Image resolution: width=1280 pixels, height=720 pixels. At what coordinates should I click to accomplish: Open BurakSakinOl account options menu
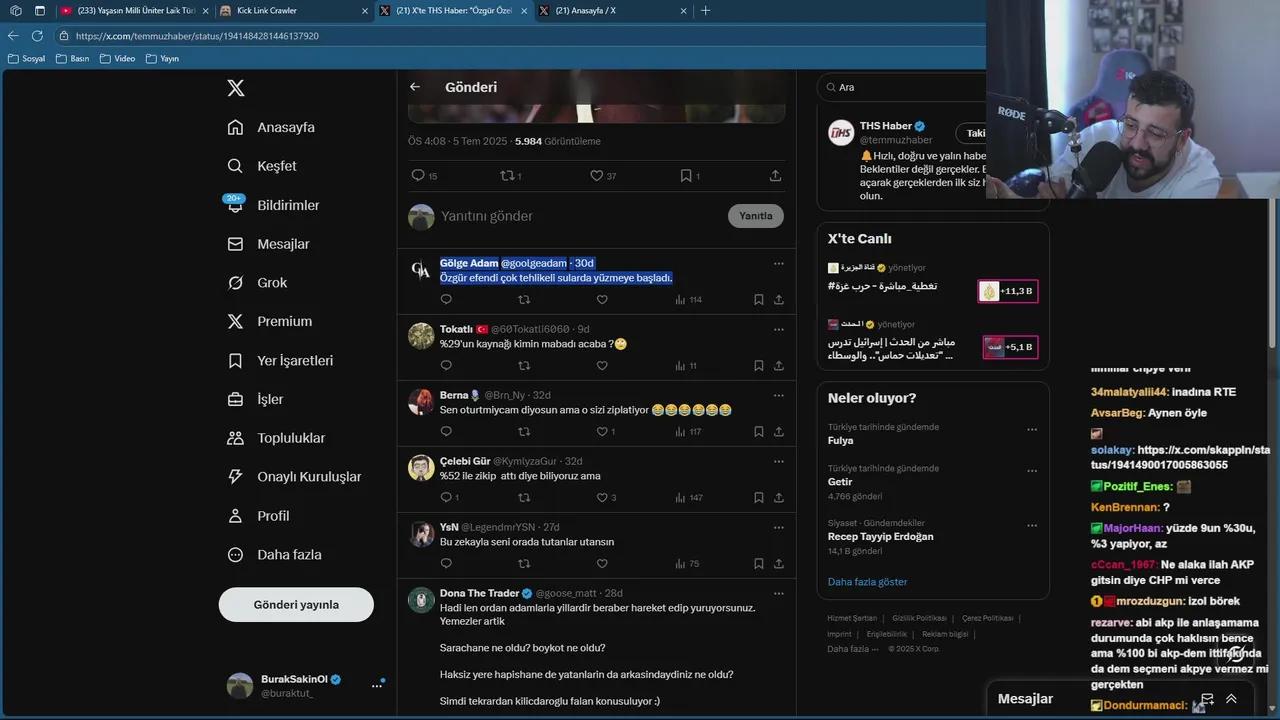(377, 685)
